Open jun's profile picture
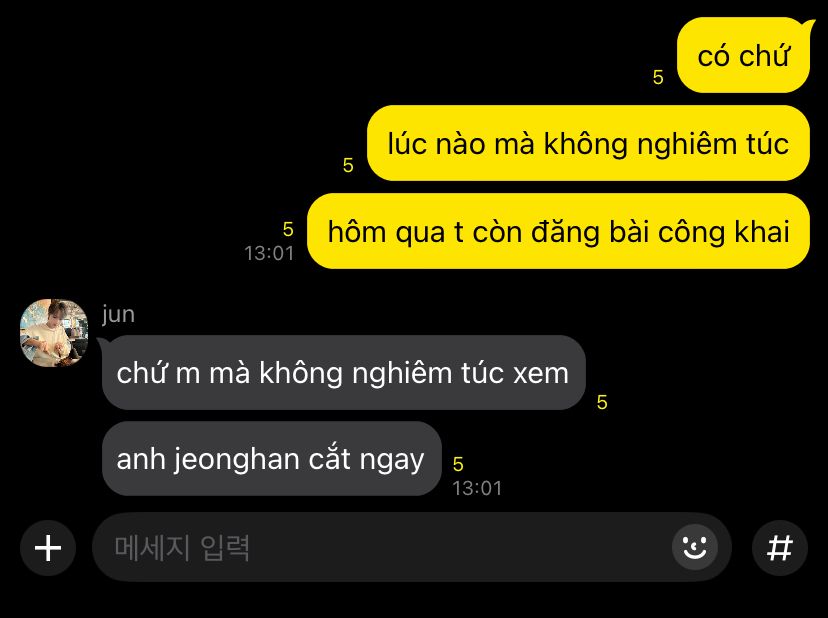The width and height of the screenshot is (828, 618). click(x=54, y=333)
